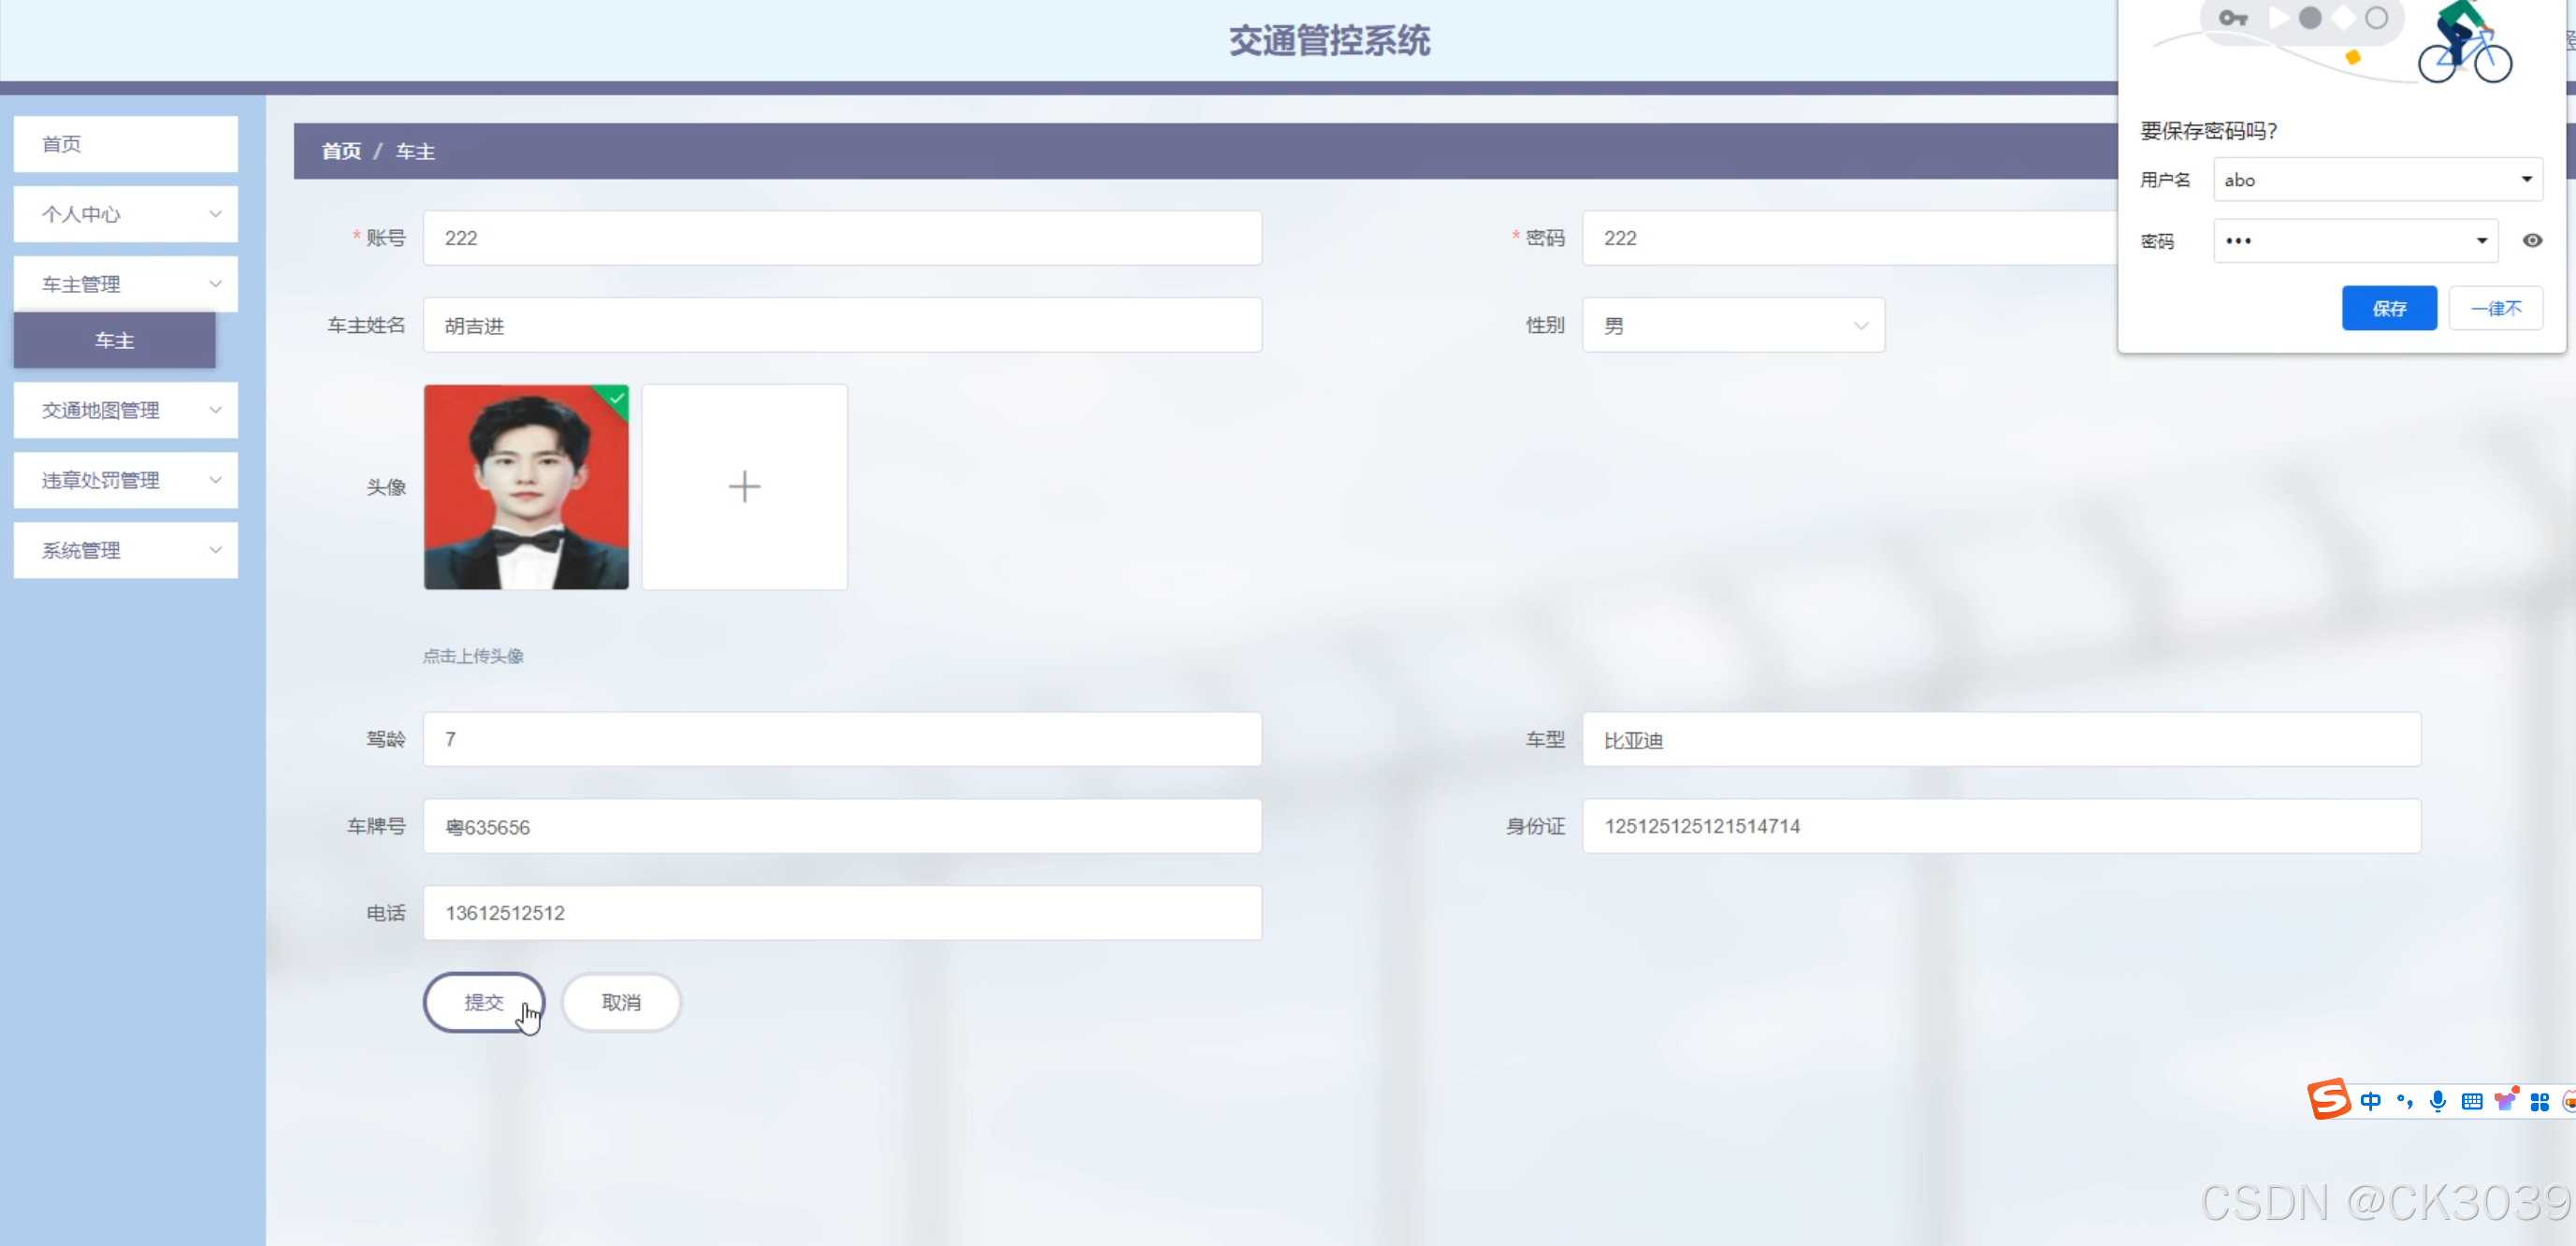Viewport: 2576px width, 1246px height.
Task: Submit the form with 提交 button
Action: 484,1002
